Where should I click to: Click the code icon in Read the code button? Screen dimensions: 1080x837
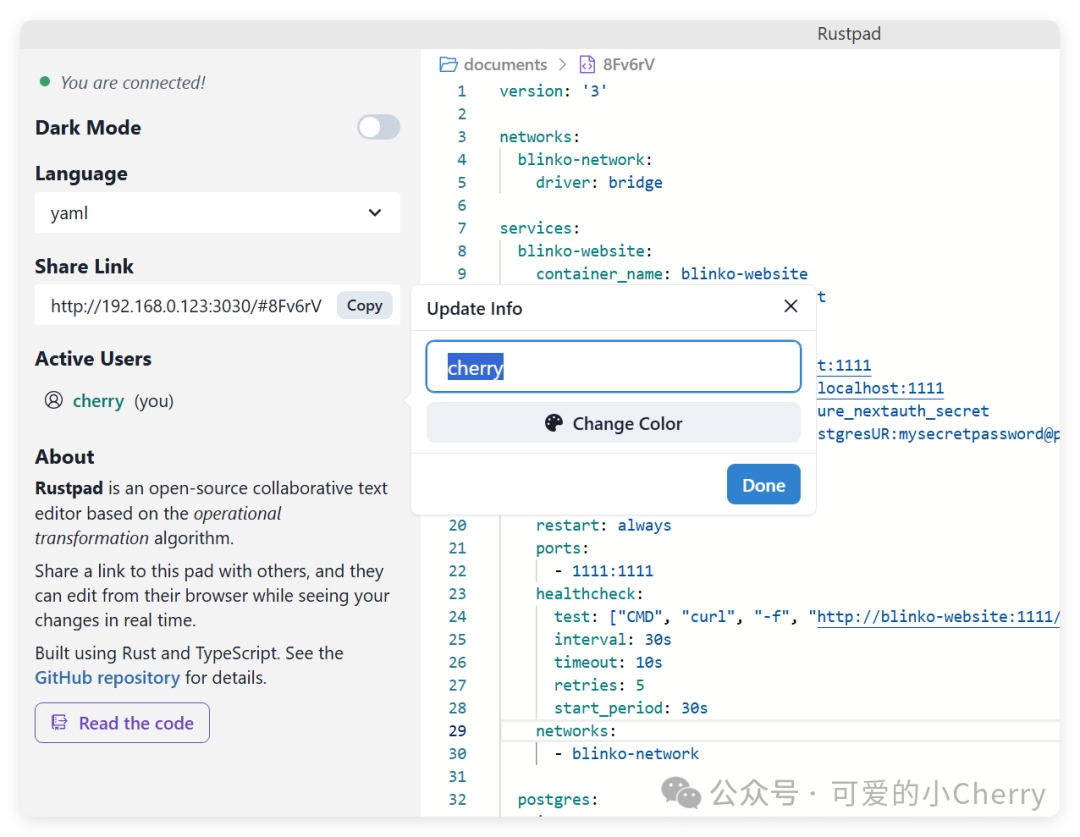[x=60, y=723]
